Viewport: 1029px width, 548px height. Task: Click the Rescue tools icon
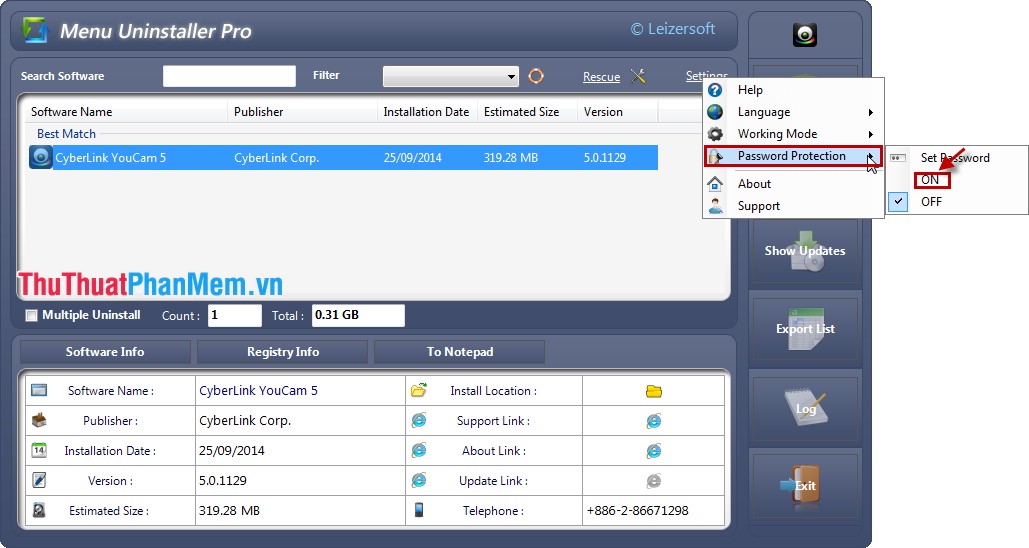pos(638,76)
